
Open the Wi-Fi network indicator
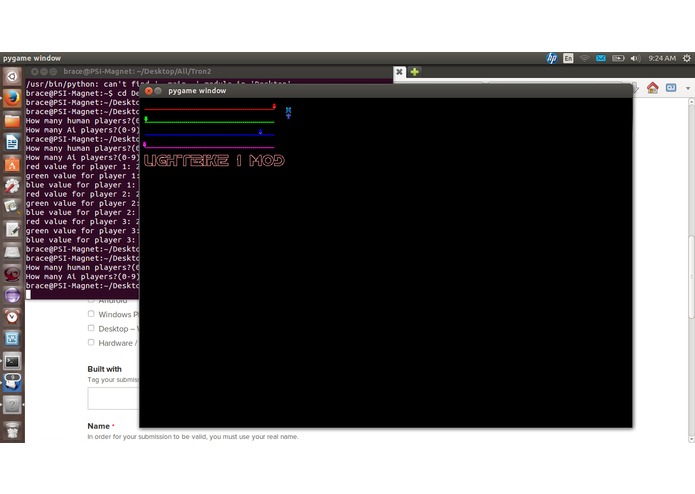(x=584, y=58)
